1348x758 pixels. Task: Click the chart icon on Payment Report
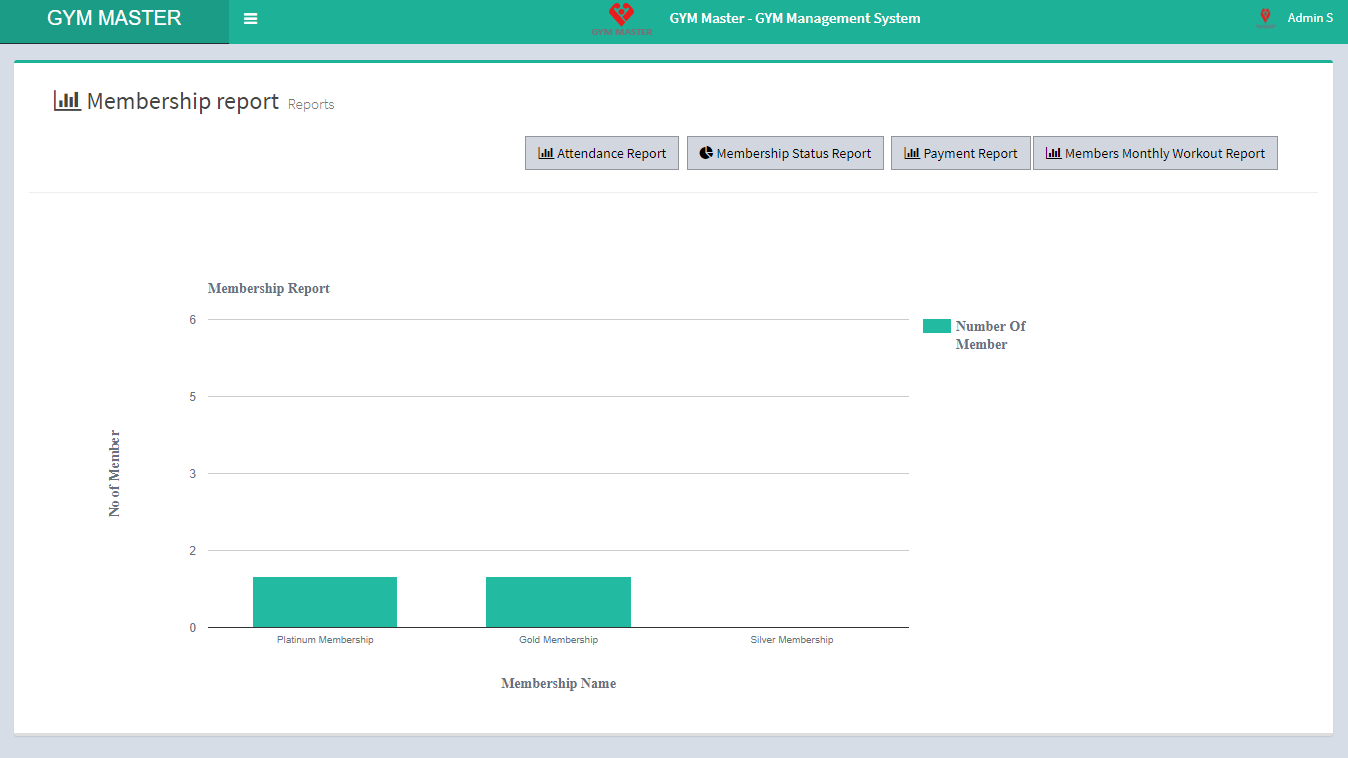coord(911,153)
